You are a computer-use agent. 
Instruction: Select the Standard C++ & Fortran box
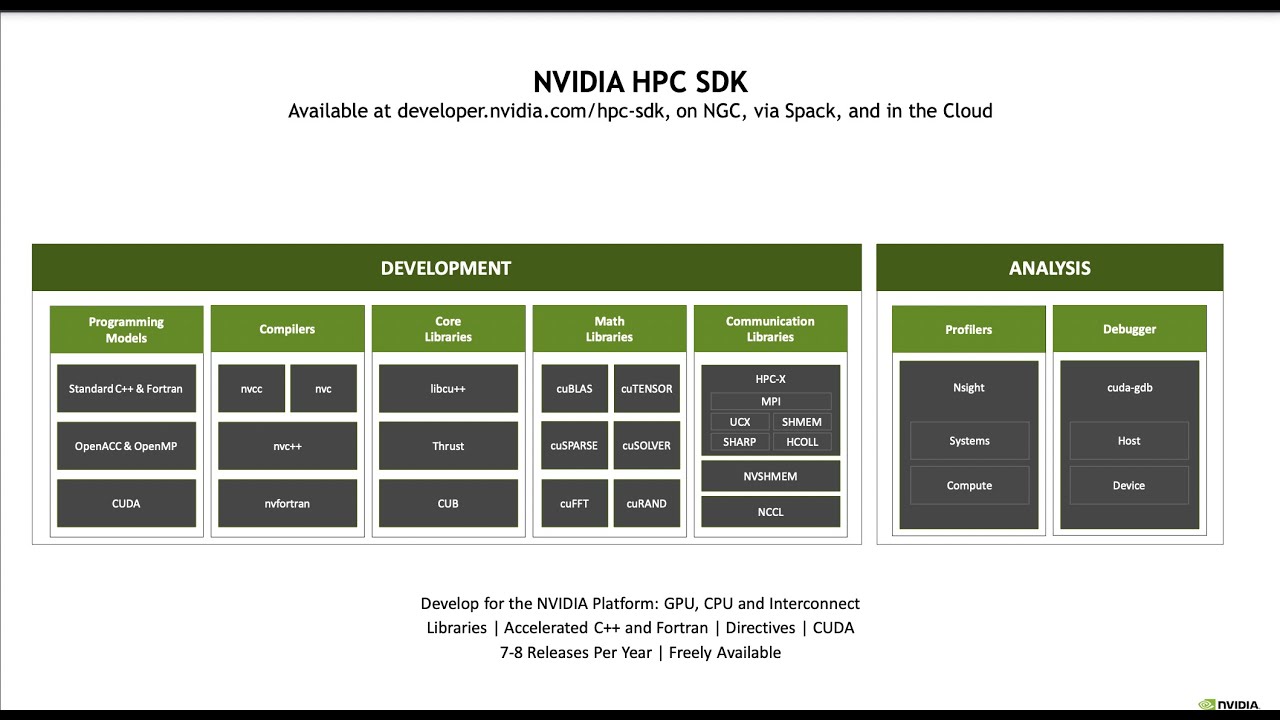click(126, 388)
